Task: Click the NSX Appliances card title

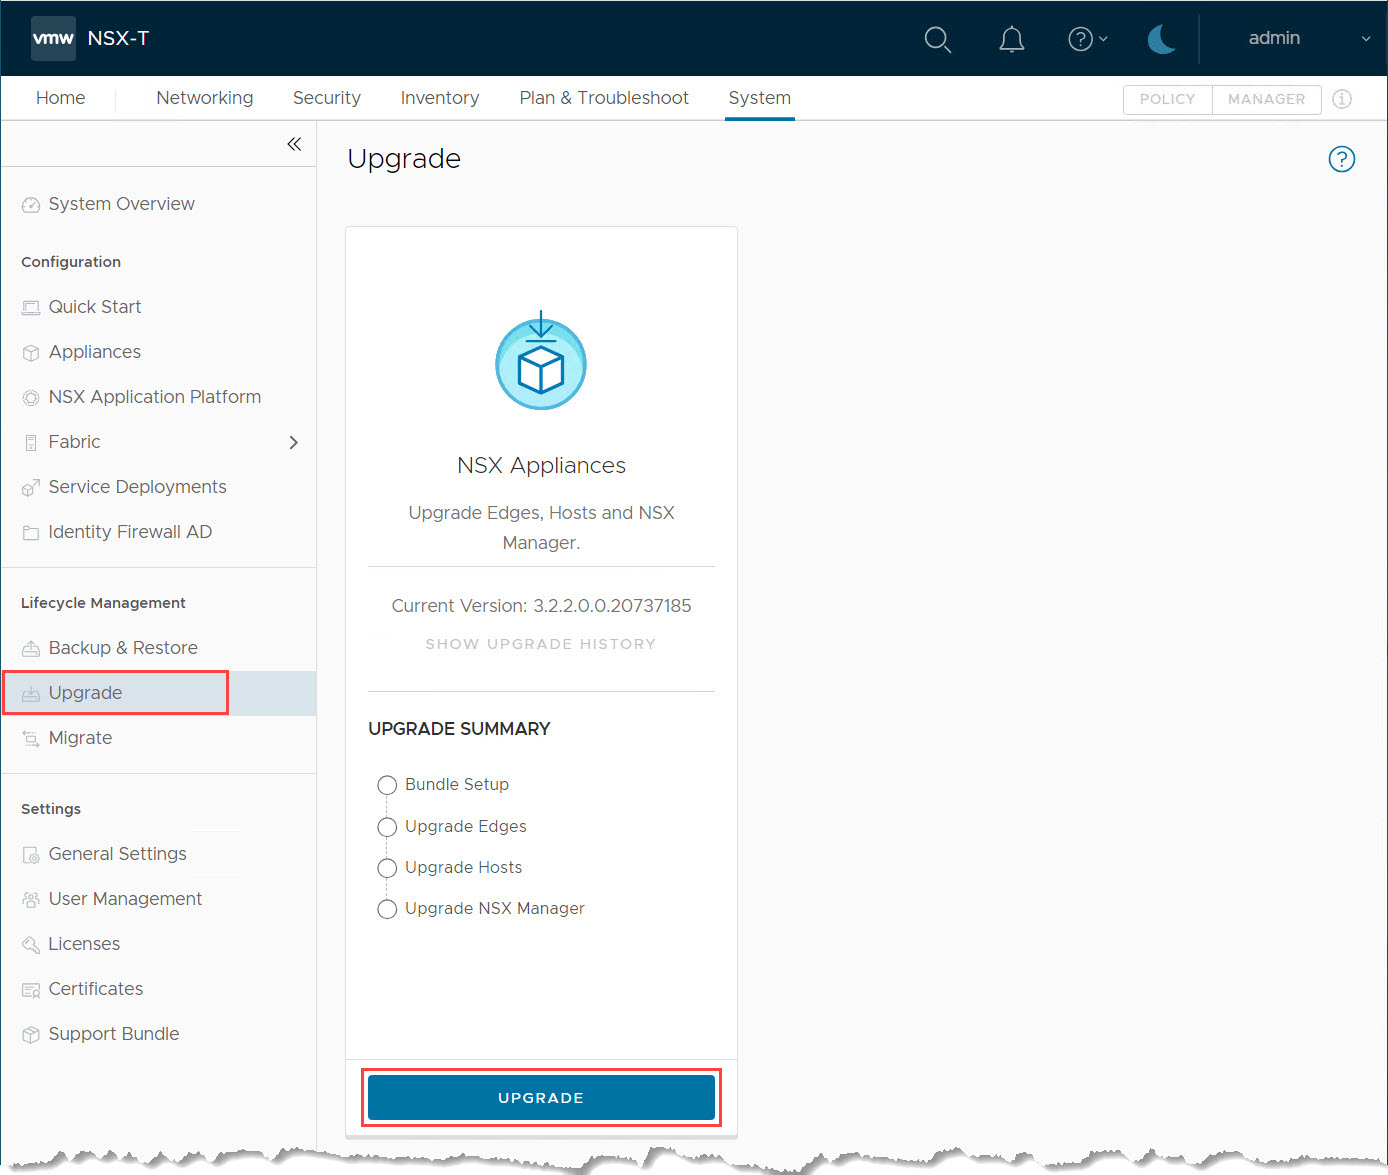Action: click(541, 465)
